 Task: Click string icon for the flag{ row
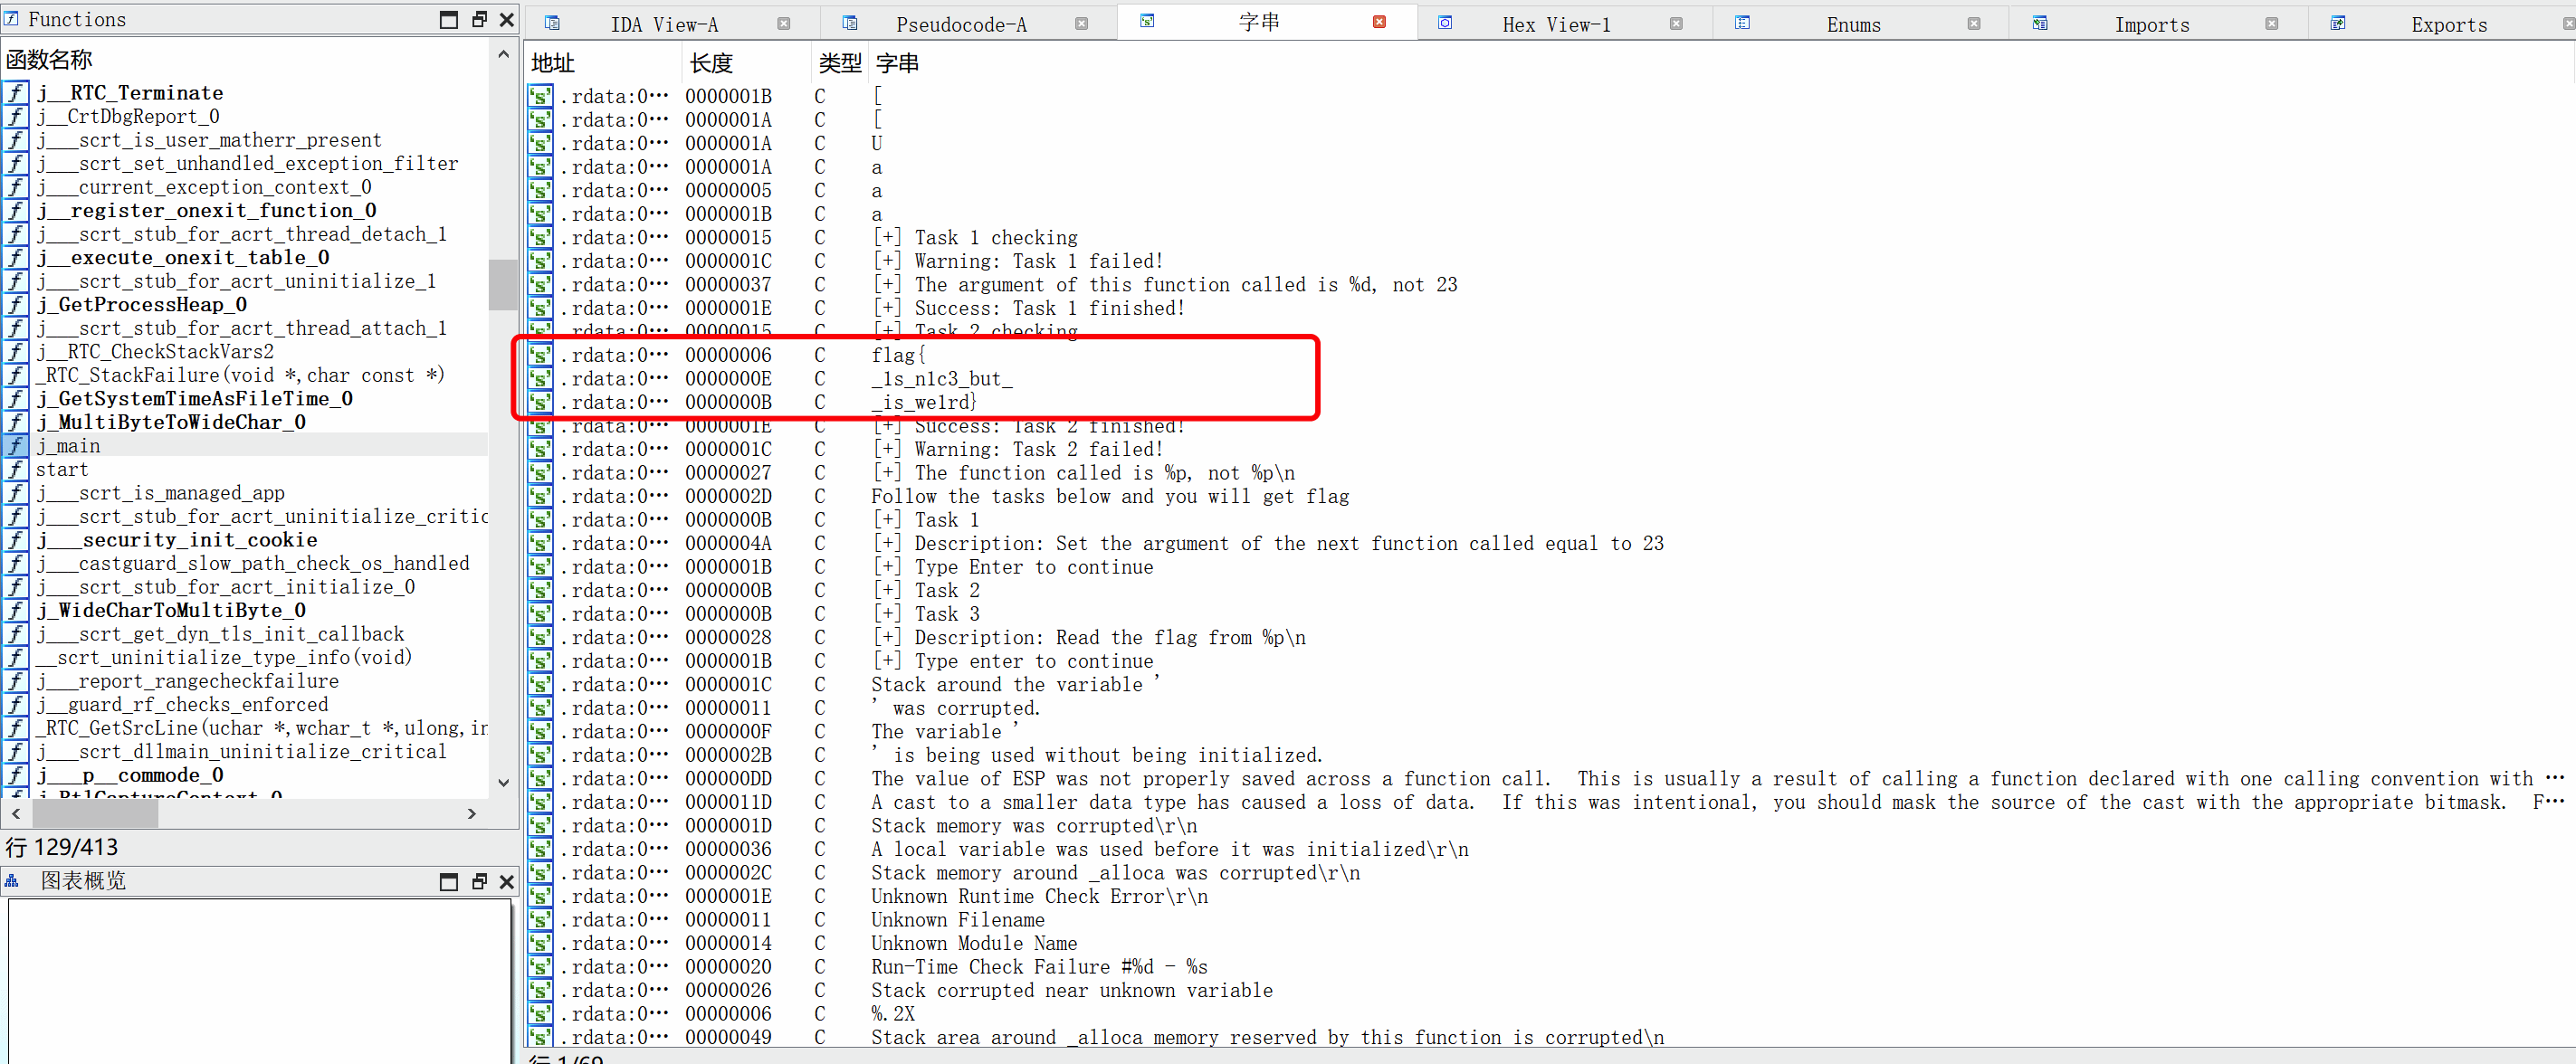pos(540,355)
